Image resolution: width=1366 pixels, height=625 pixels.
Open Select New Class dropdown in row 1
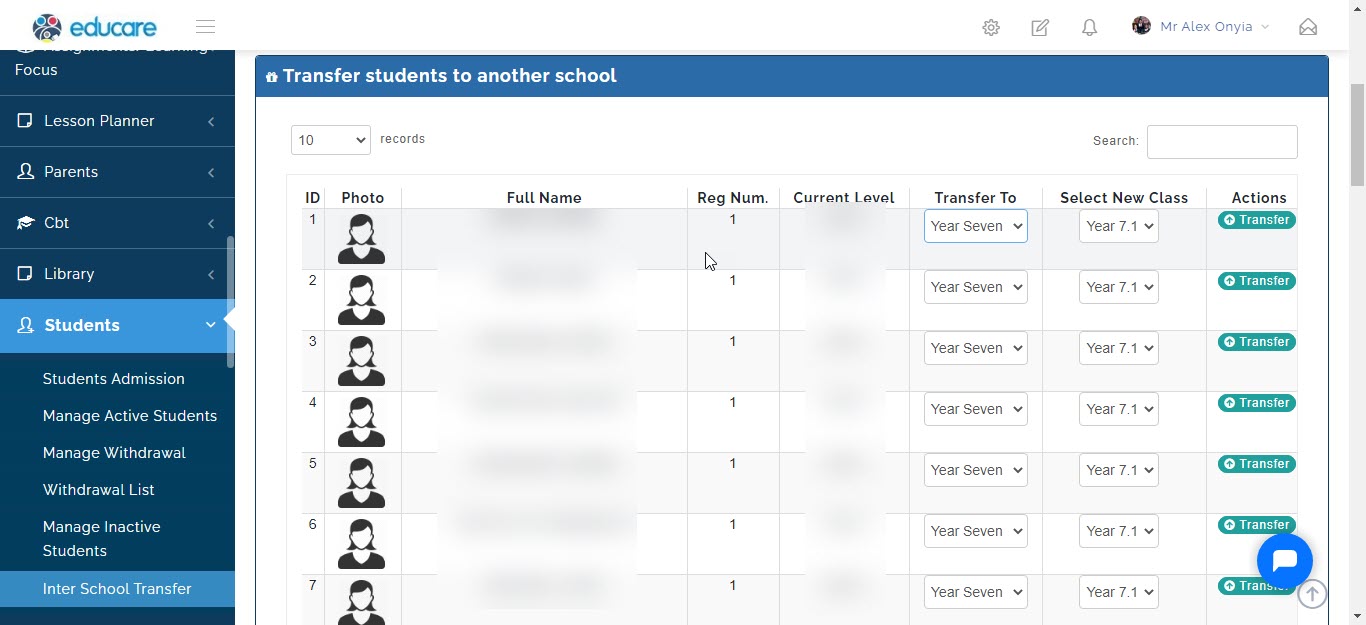1118,226
